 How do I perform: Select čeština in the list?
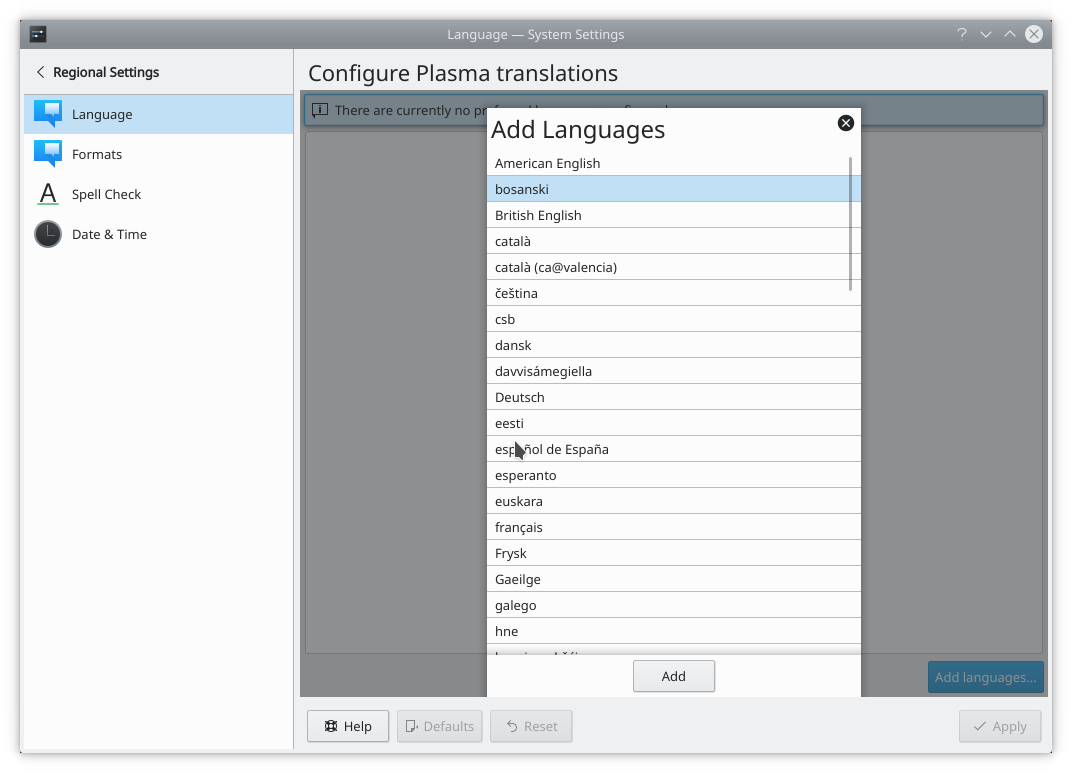point(673,293)
